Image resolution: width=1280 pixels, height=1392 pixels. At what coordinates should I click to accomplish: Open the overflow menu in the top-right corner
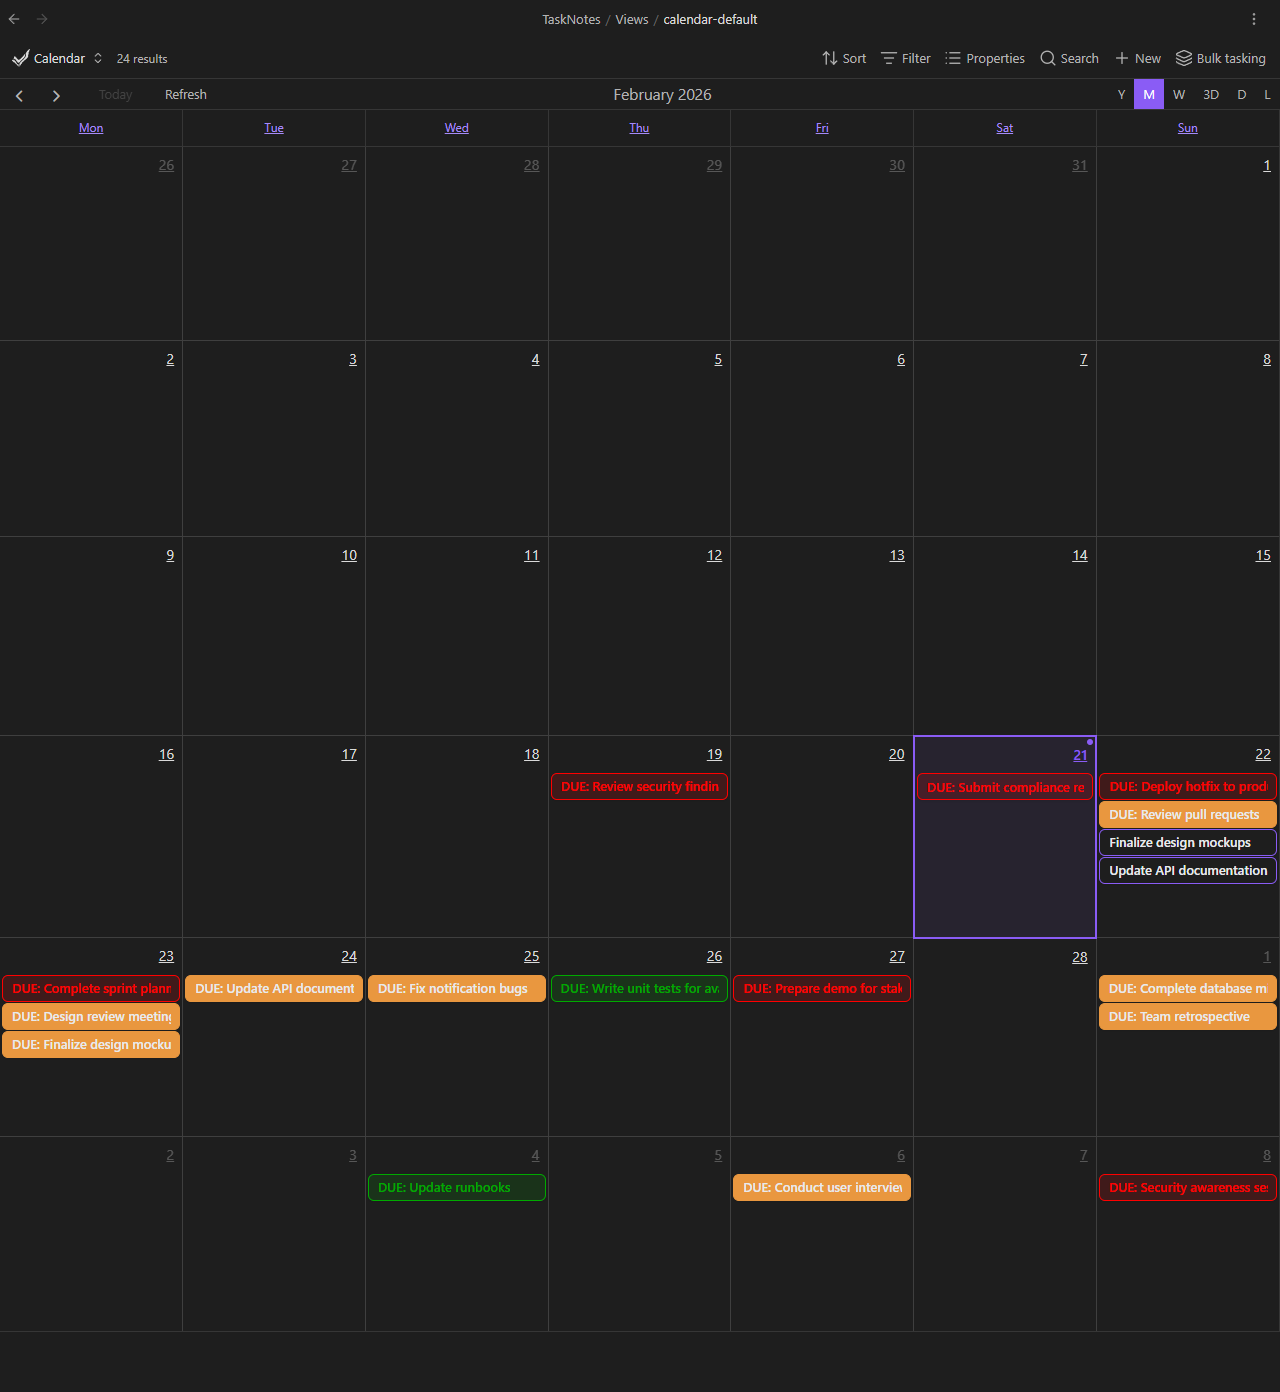(x=1254, y=19)
